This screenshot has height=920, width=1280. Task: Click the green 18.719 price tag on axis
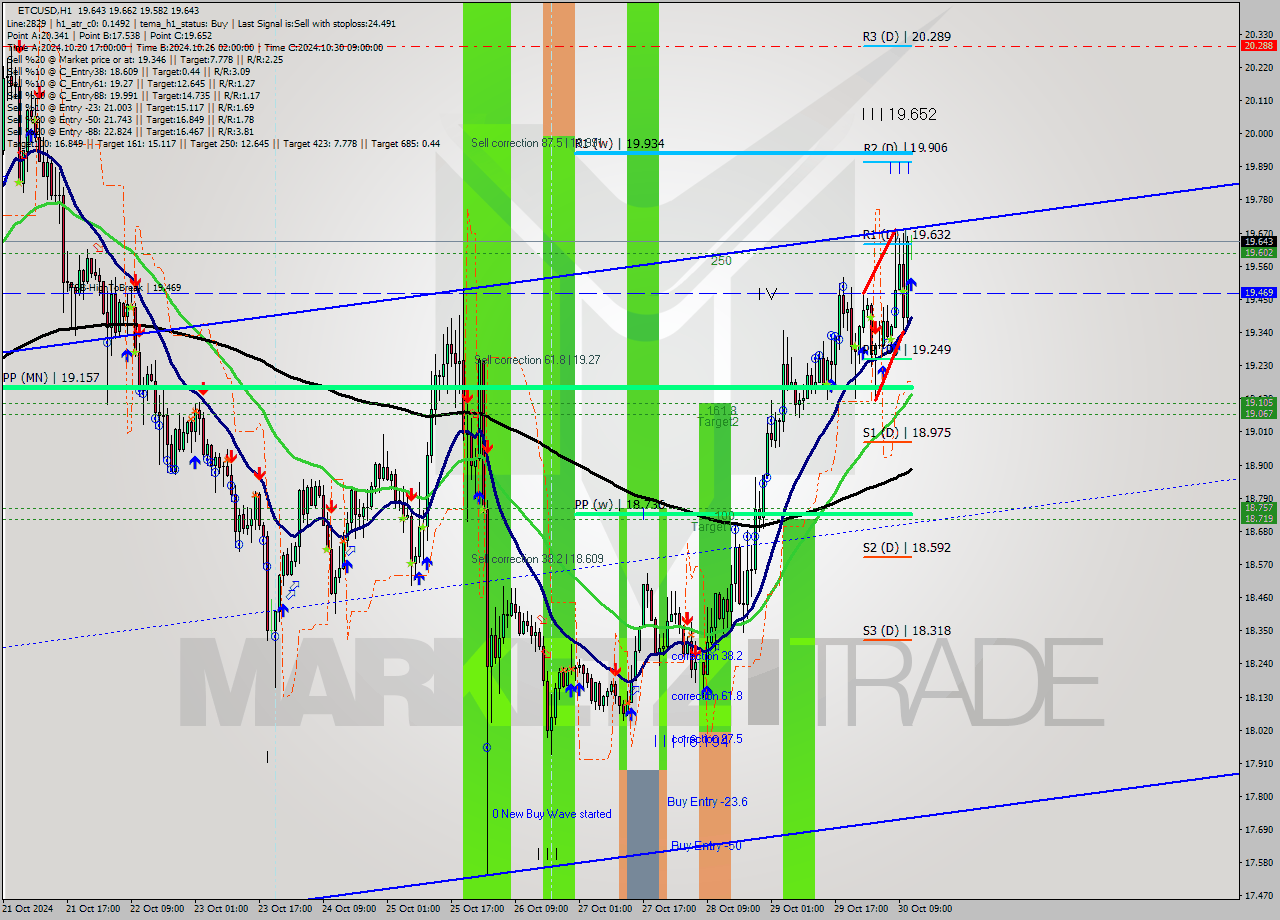click(1258, 519)
